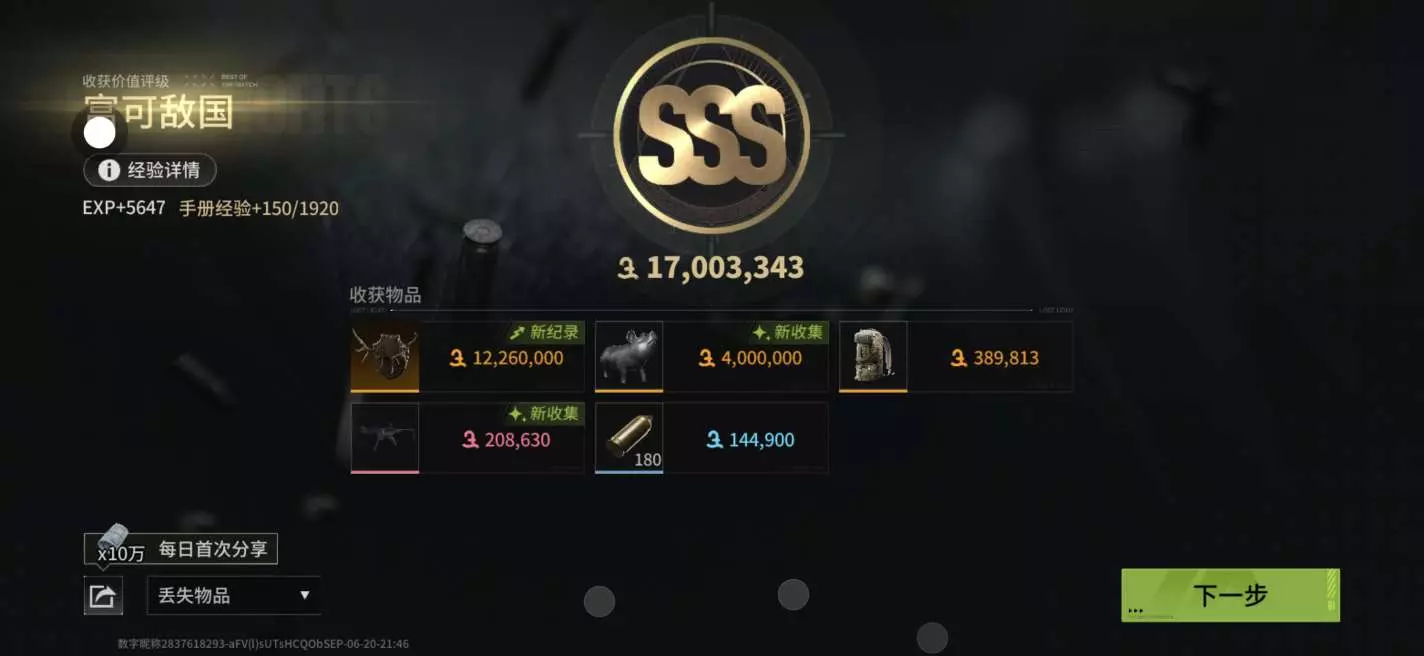
Task: Open the 丢失物品 dropdown
Action: point(234,595)
